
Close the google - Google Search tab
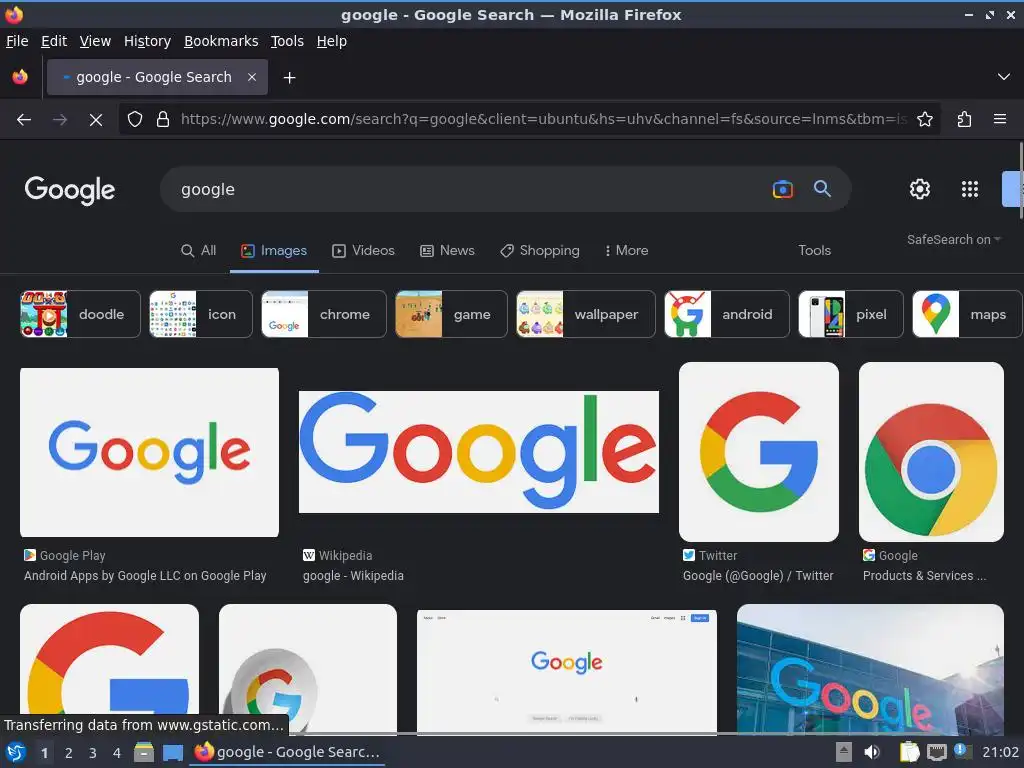[252, 77]
